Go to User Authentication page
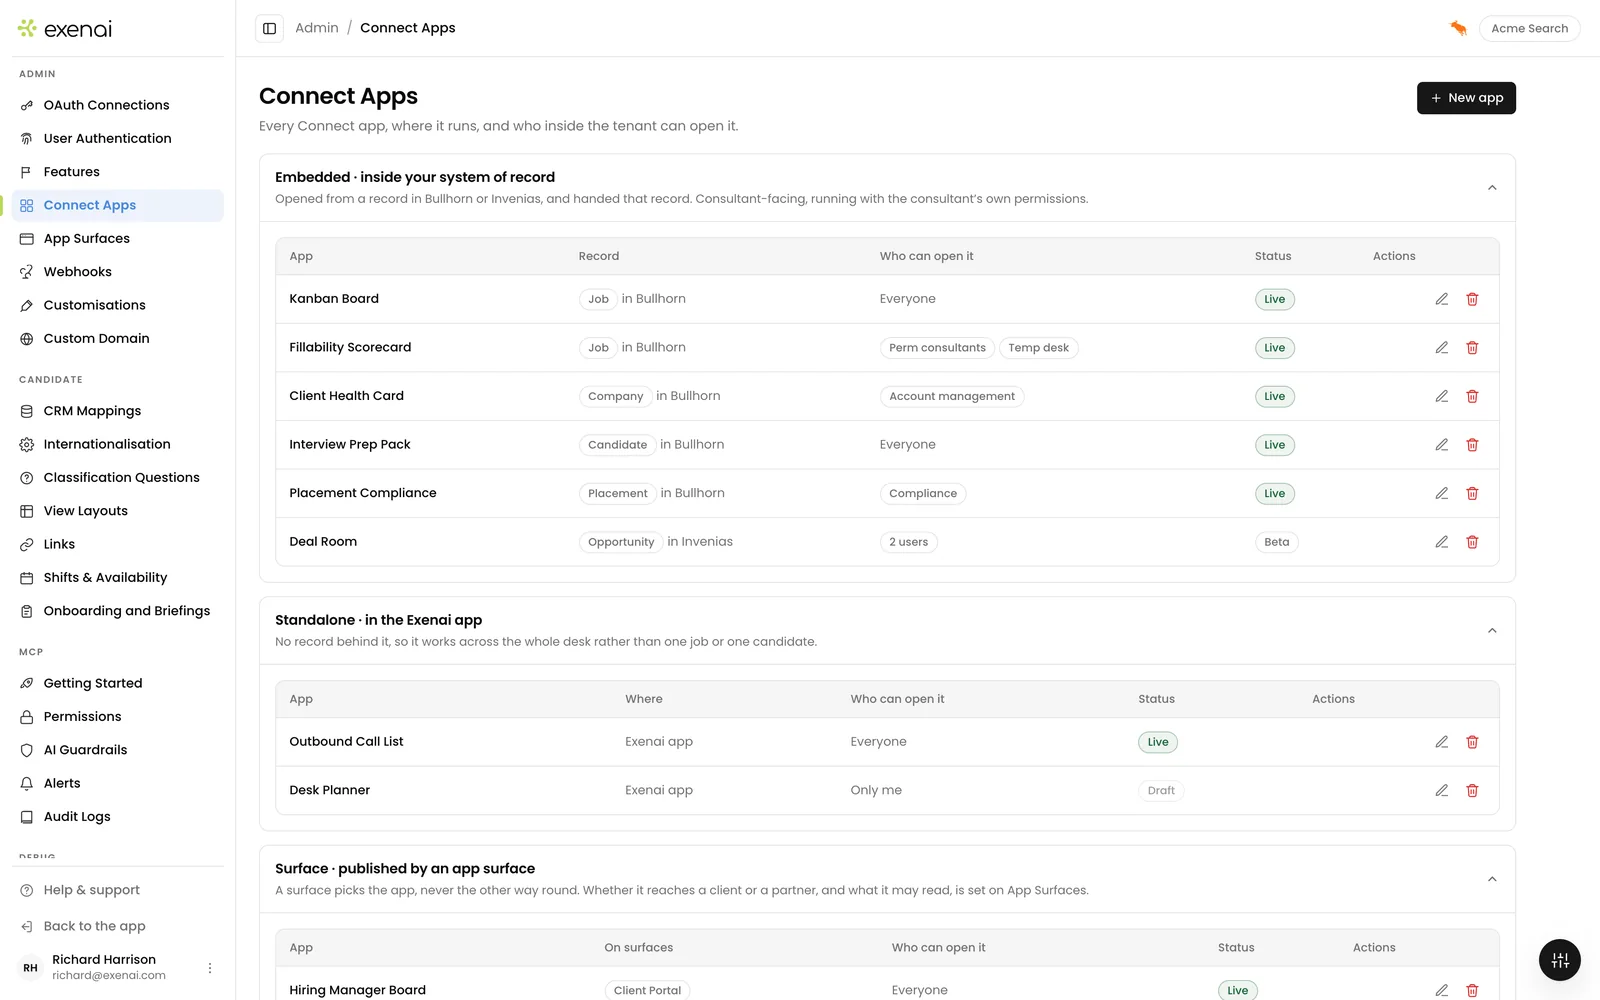The height and width of the screenshot is (1000, 1600). pyautogui.click(x=118, y=138)
